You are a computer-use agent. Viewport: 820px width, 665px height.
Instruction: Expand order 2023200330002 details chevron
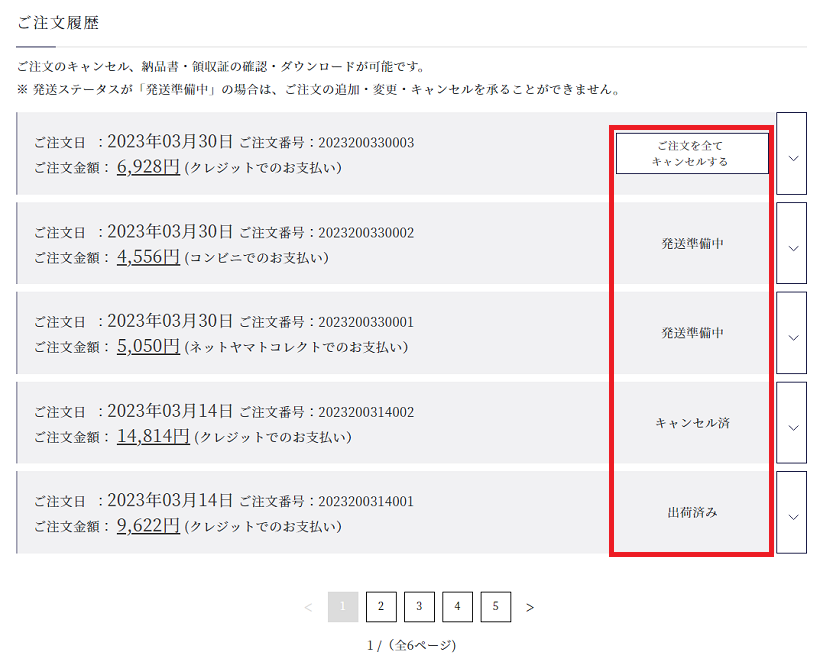pyautogui.click(x=791, y=244)
